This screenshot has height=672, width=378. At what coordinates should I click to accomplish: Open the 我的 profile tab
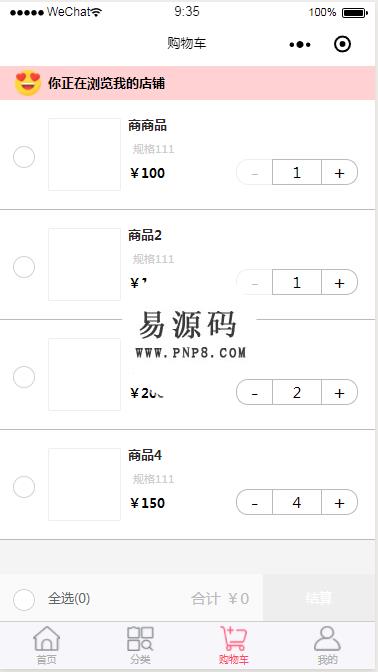pos(327,645)
